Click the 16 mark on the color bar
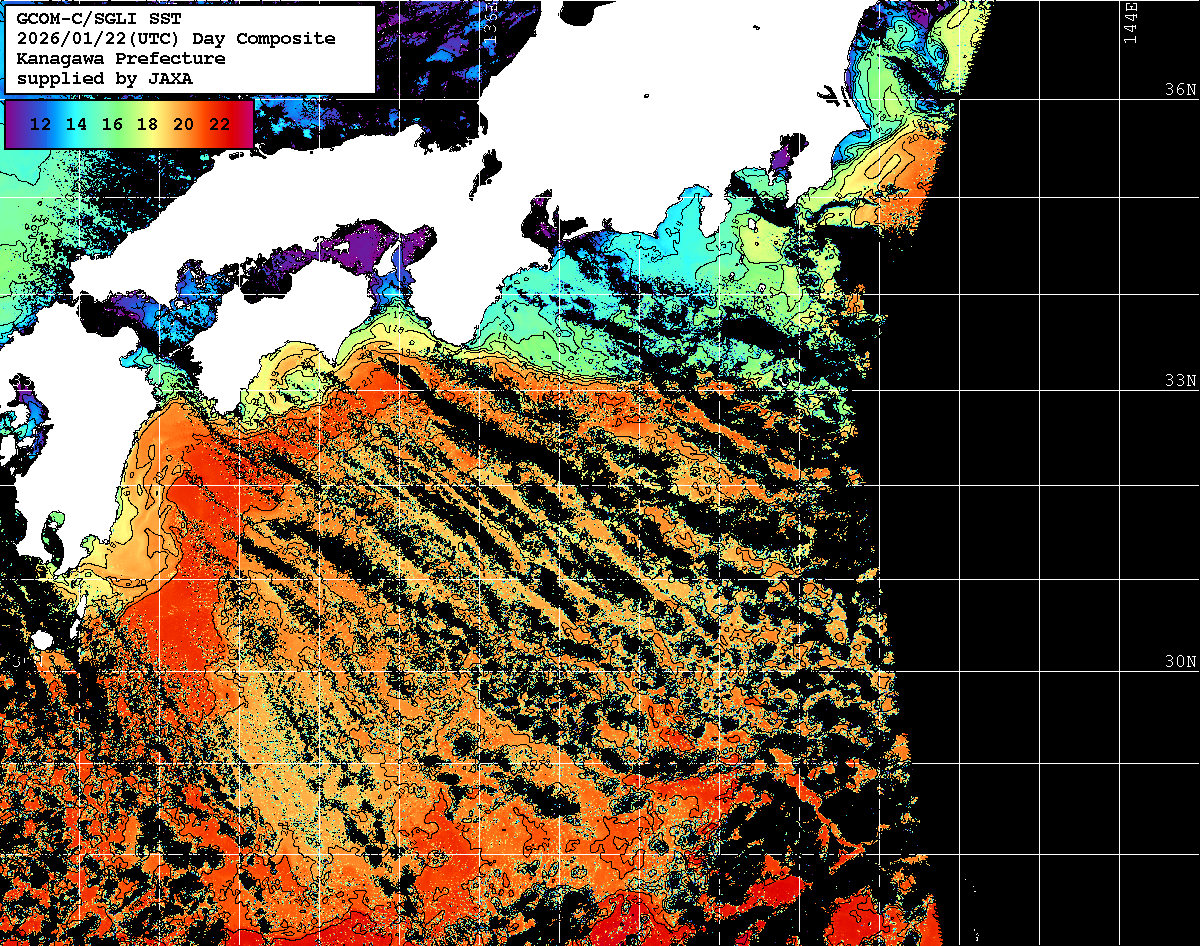The height and width of the screenshot is (946, 1200). (x=112, y=124)
